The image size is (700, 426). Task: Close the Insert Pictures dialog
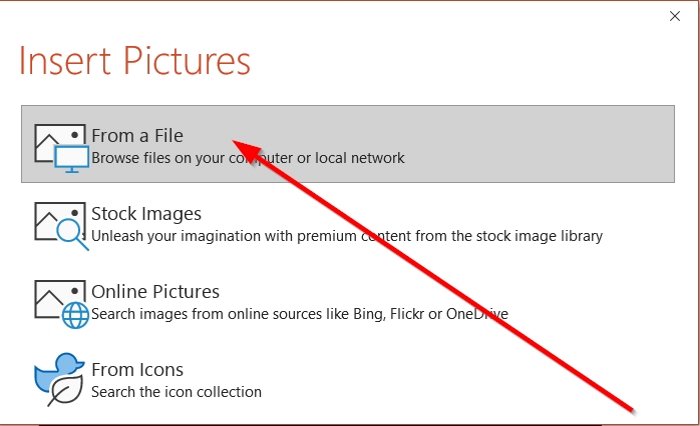pos(675,16)
